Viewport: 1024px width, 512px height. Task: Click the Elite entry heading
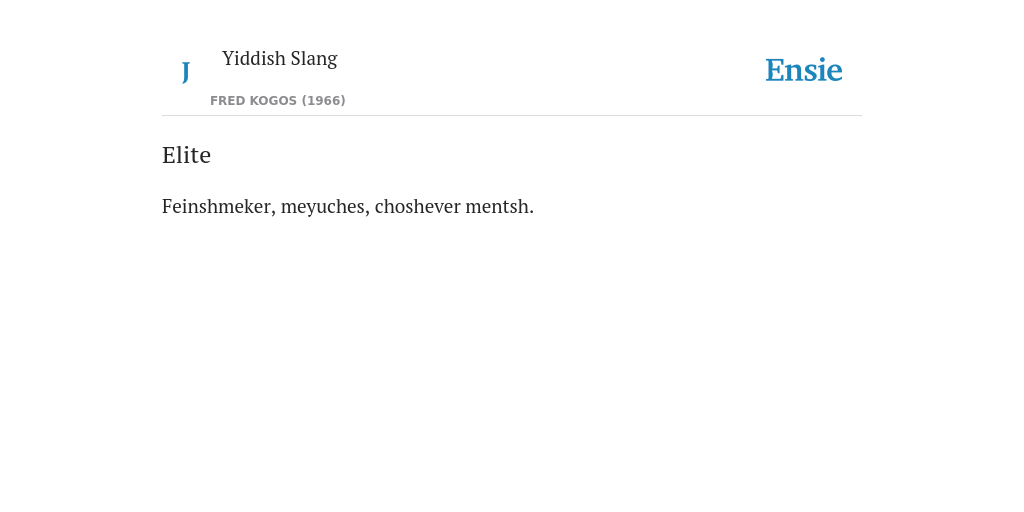pyautogui.click(x=186, y=155)
